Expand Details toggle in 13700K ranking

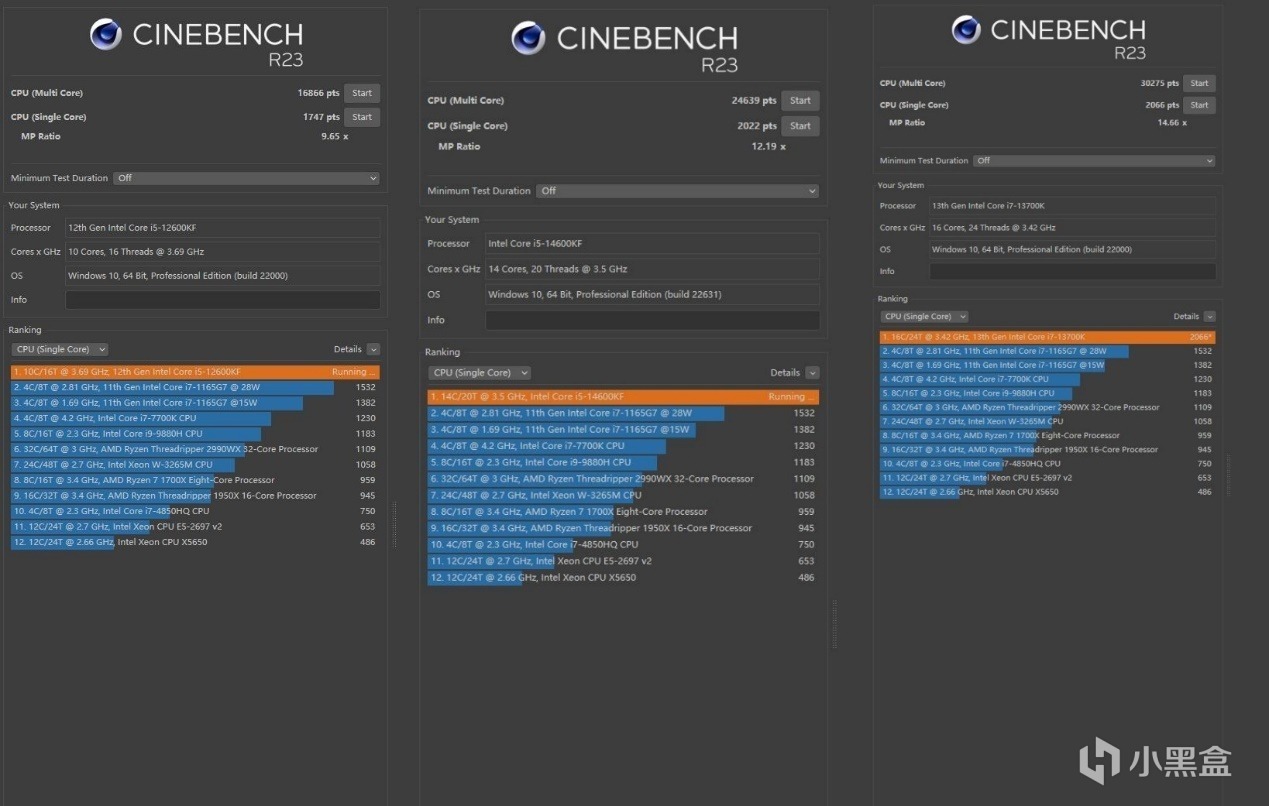[1210, 316]
